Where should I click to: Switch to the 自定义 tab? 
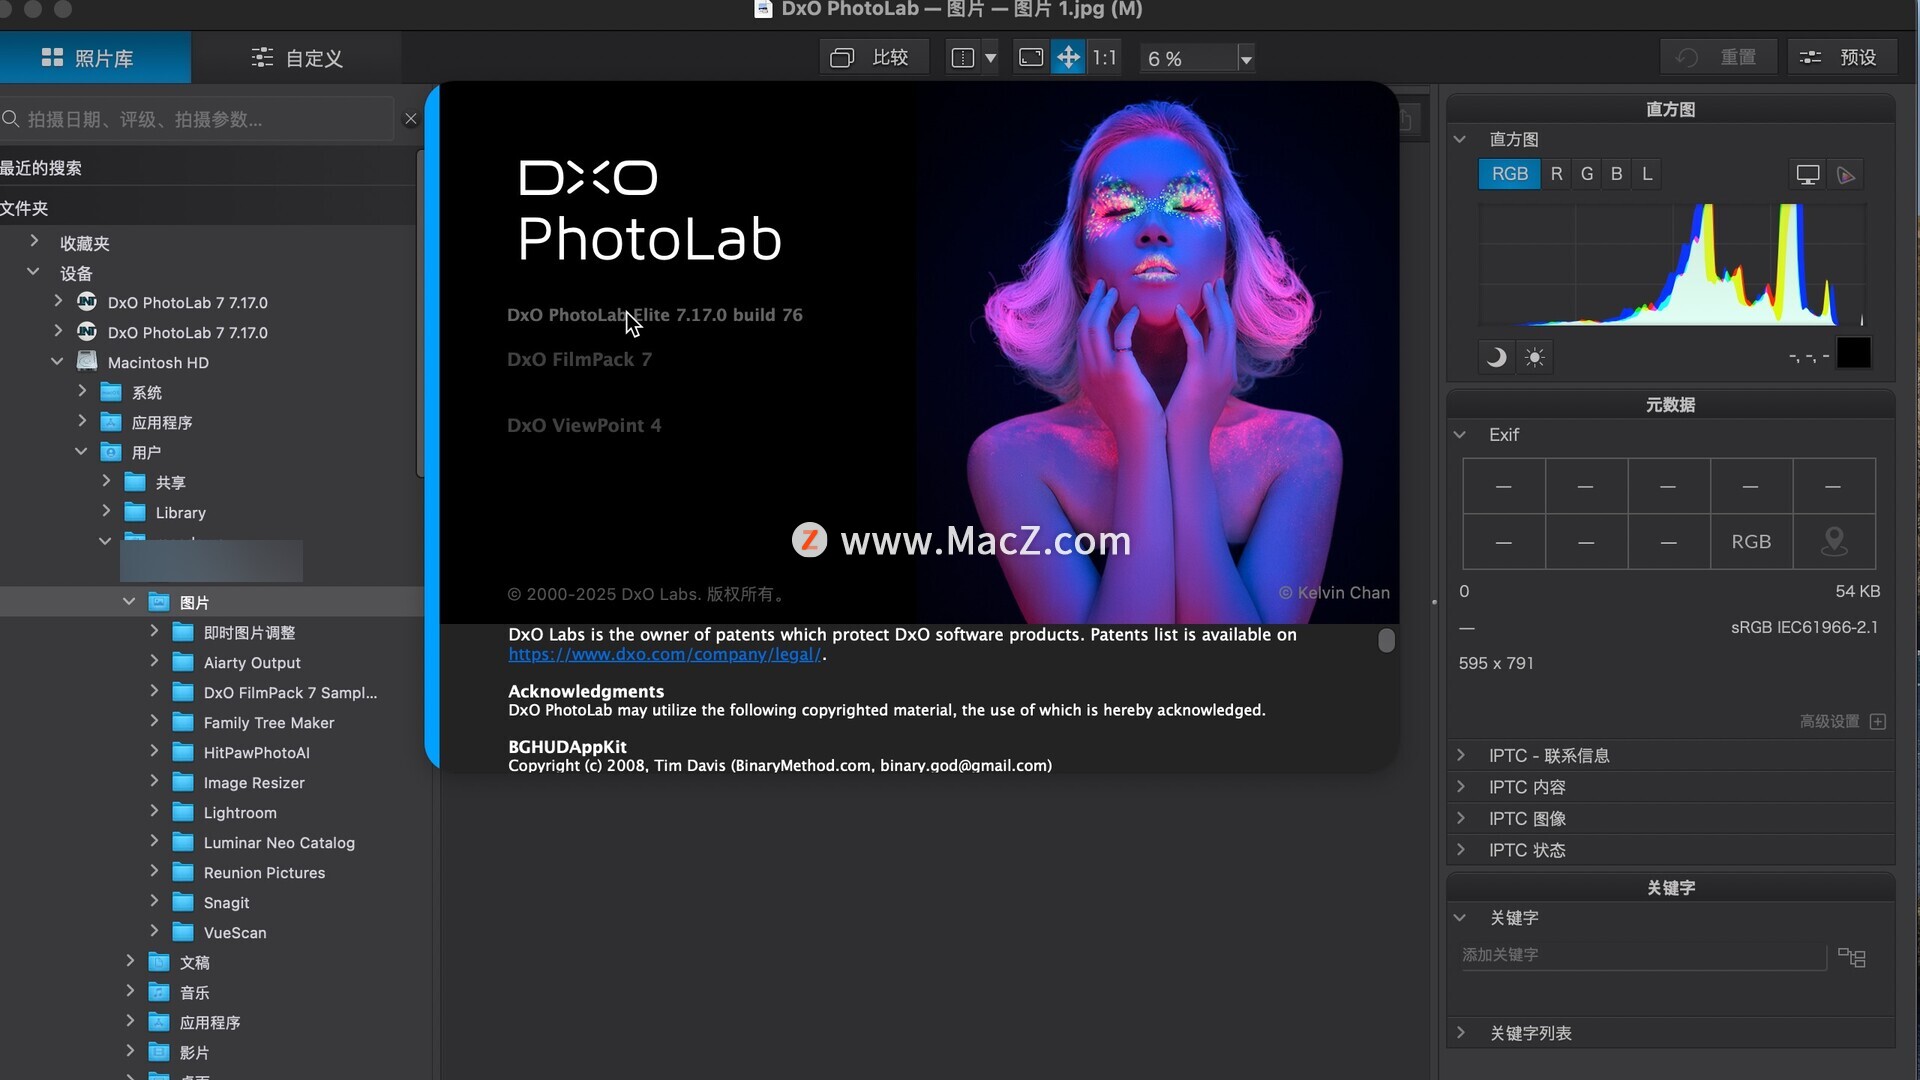point(297,58)
